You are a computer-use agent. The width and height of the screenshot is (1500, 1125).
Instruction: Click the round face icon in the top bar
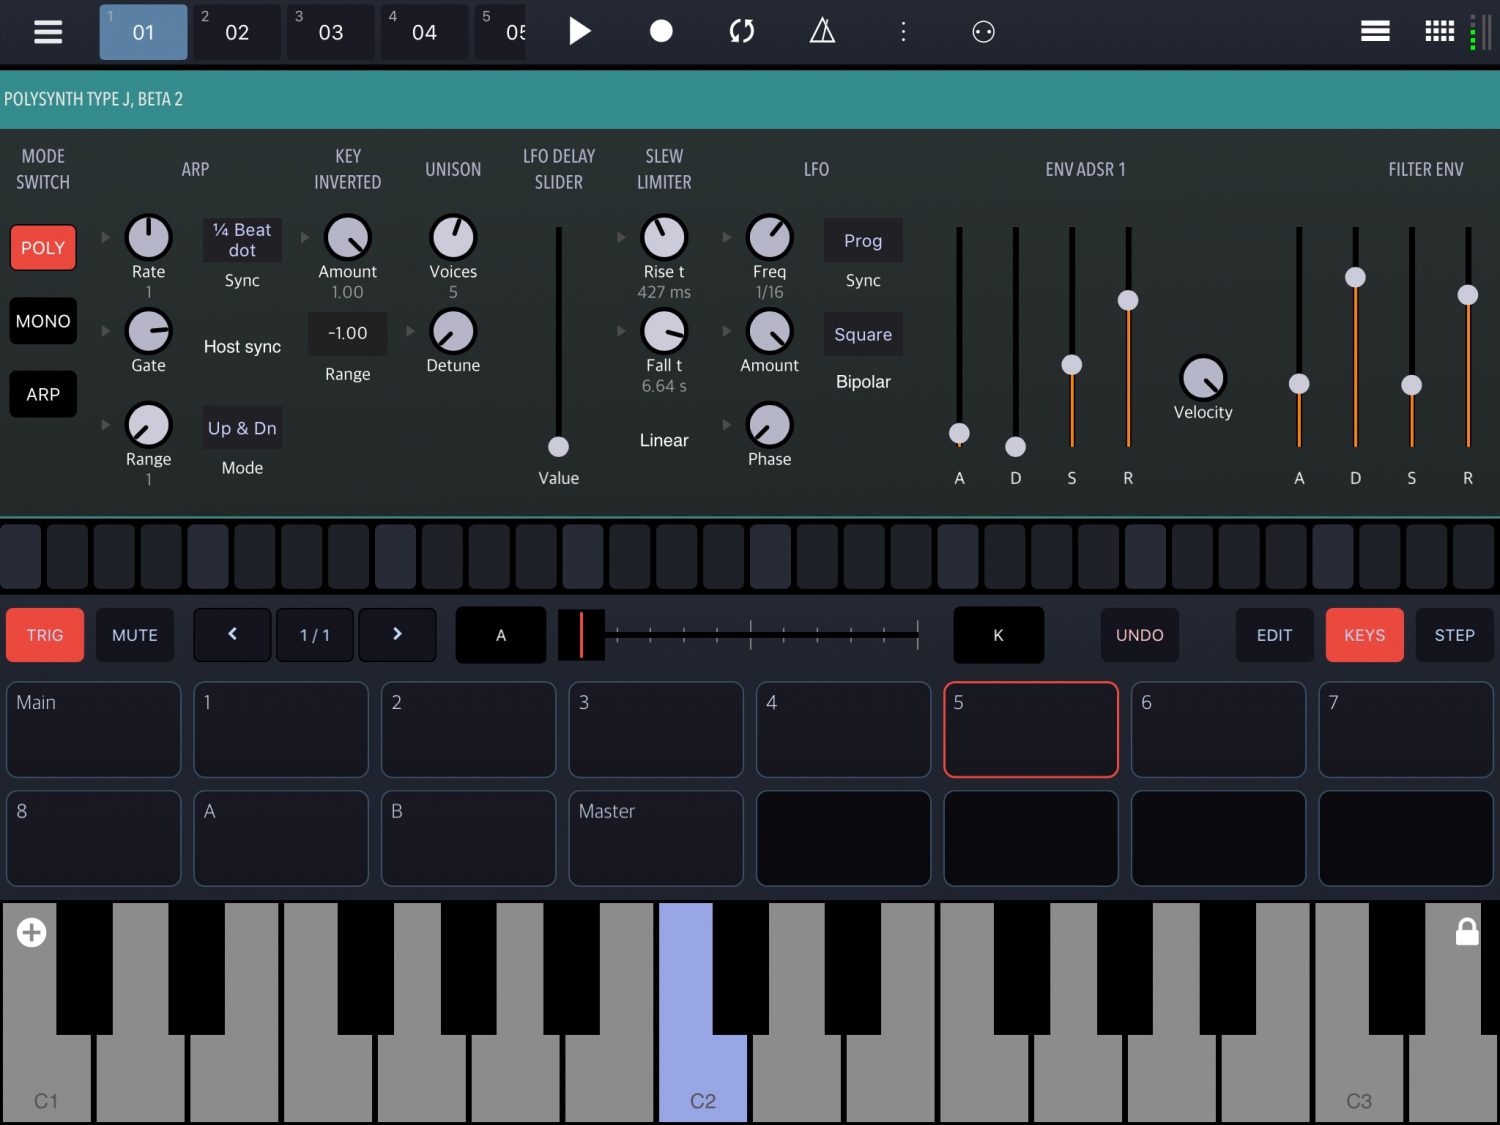[x=983, y=32]
